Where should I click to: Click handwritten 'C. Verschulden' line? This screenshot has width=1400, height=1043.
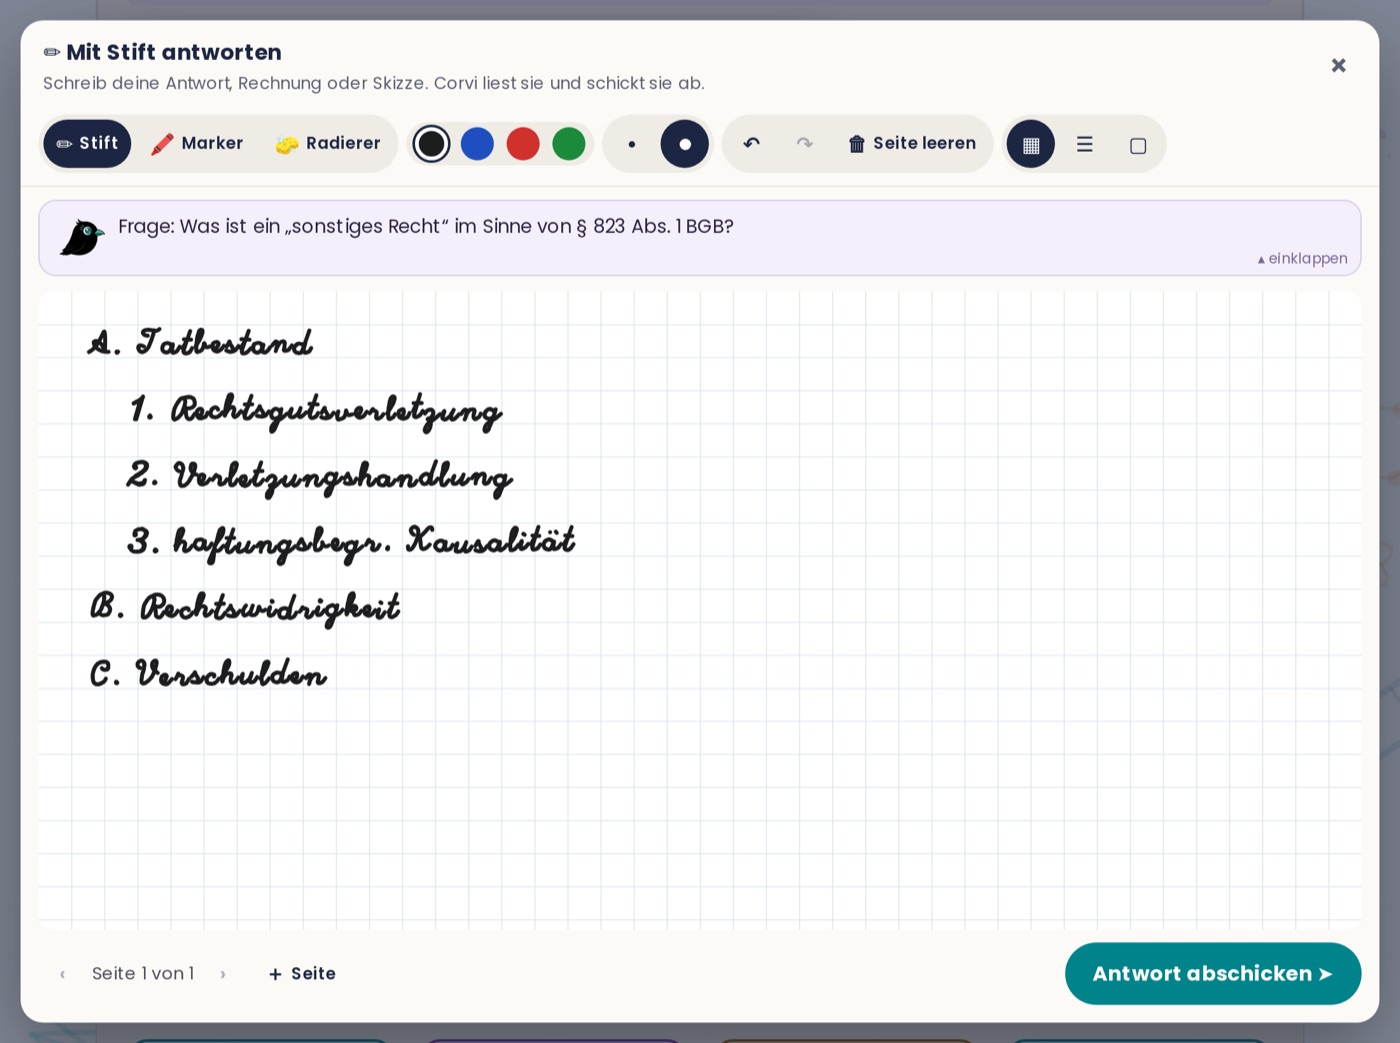pos(208,674)
